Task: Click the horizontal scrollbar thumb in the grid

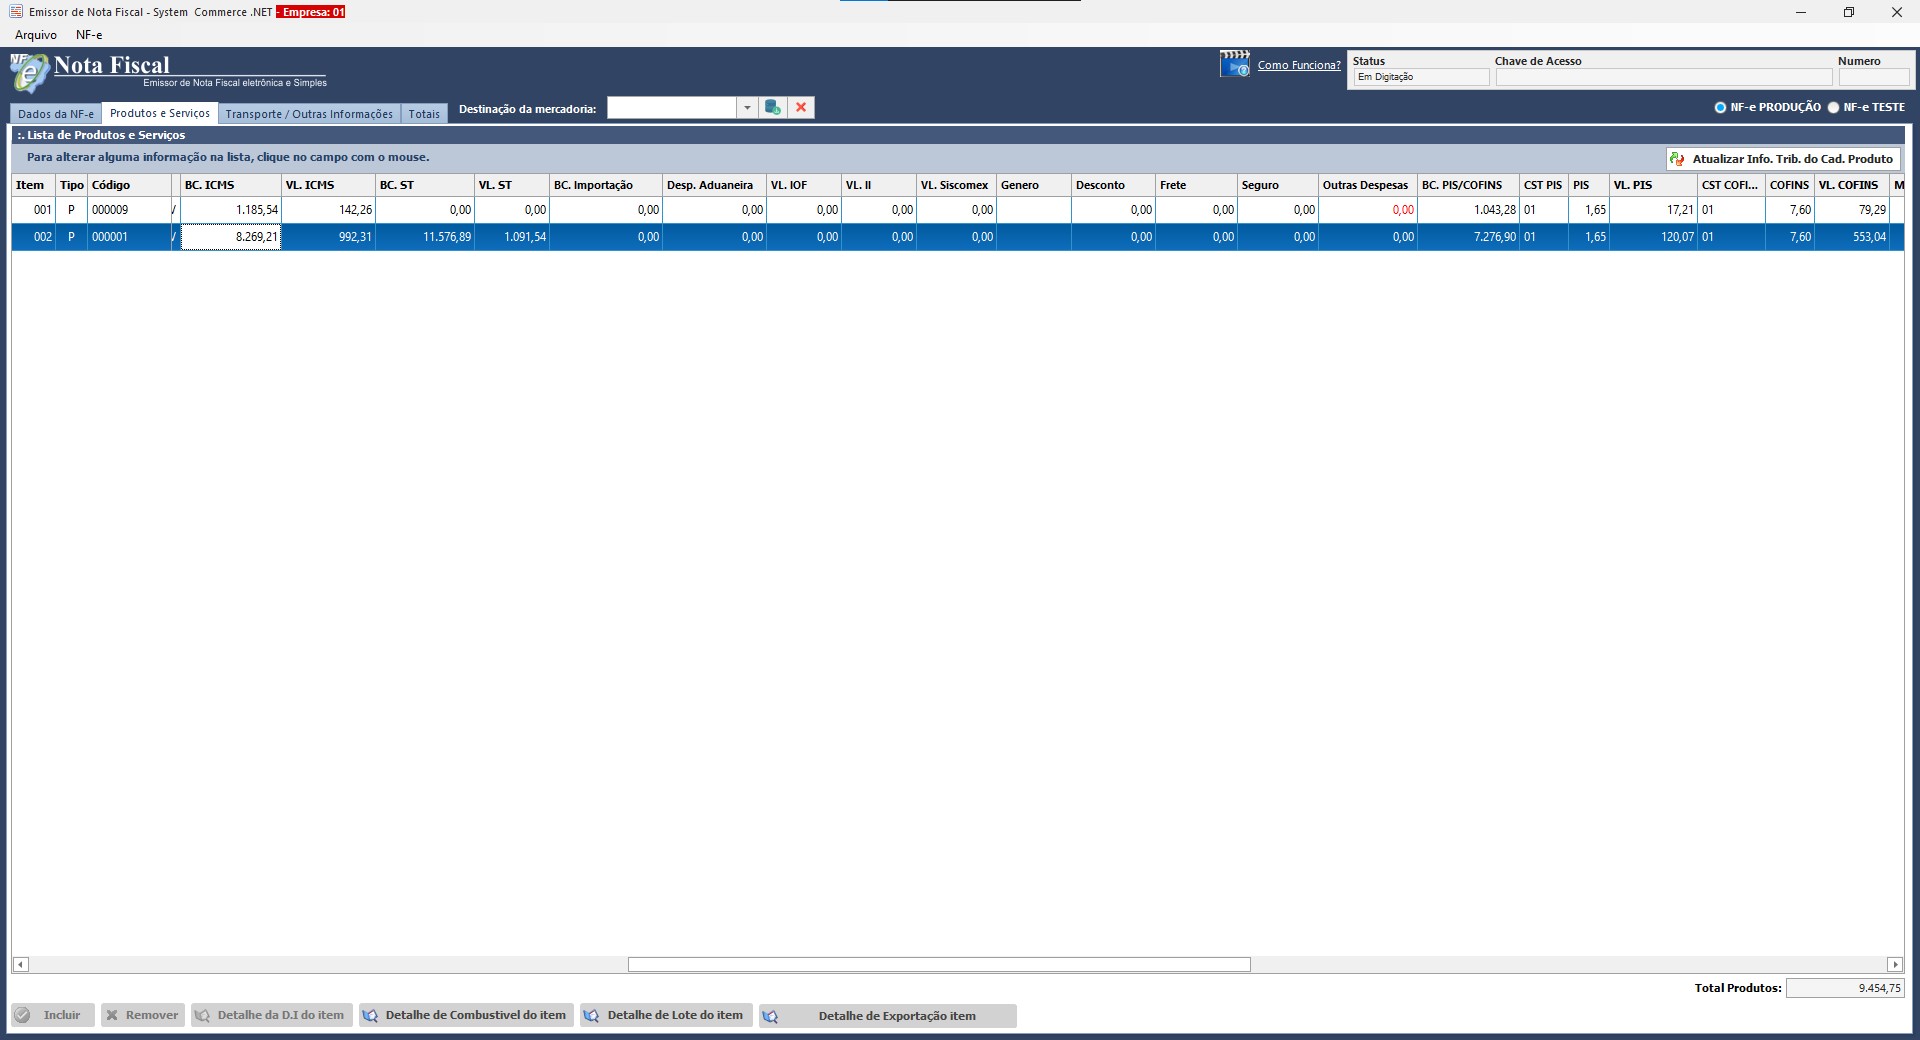Action: pyautogui.click(x=939, y=965)
